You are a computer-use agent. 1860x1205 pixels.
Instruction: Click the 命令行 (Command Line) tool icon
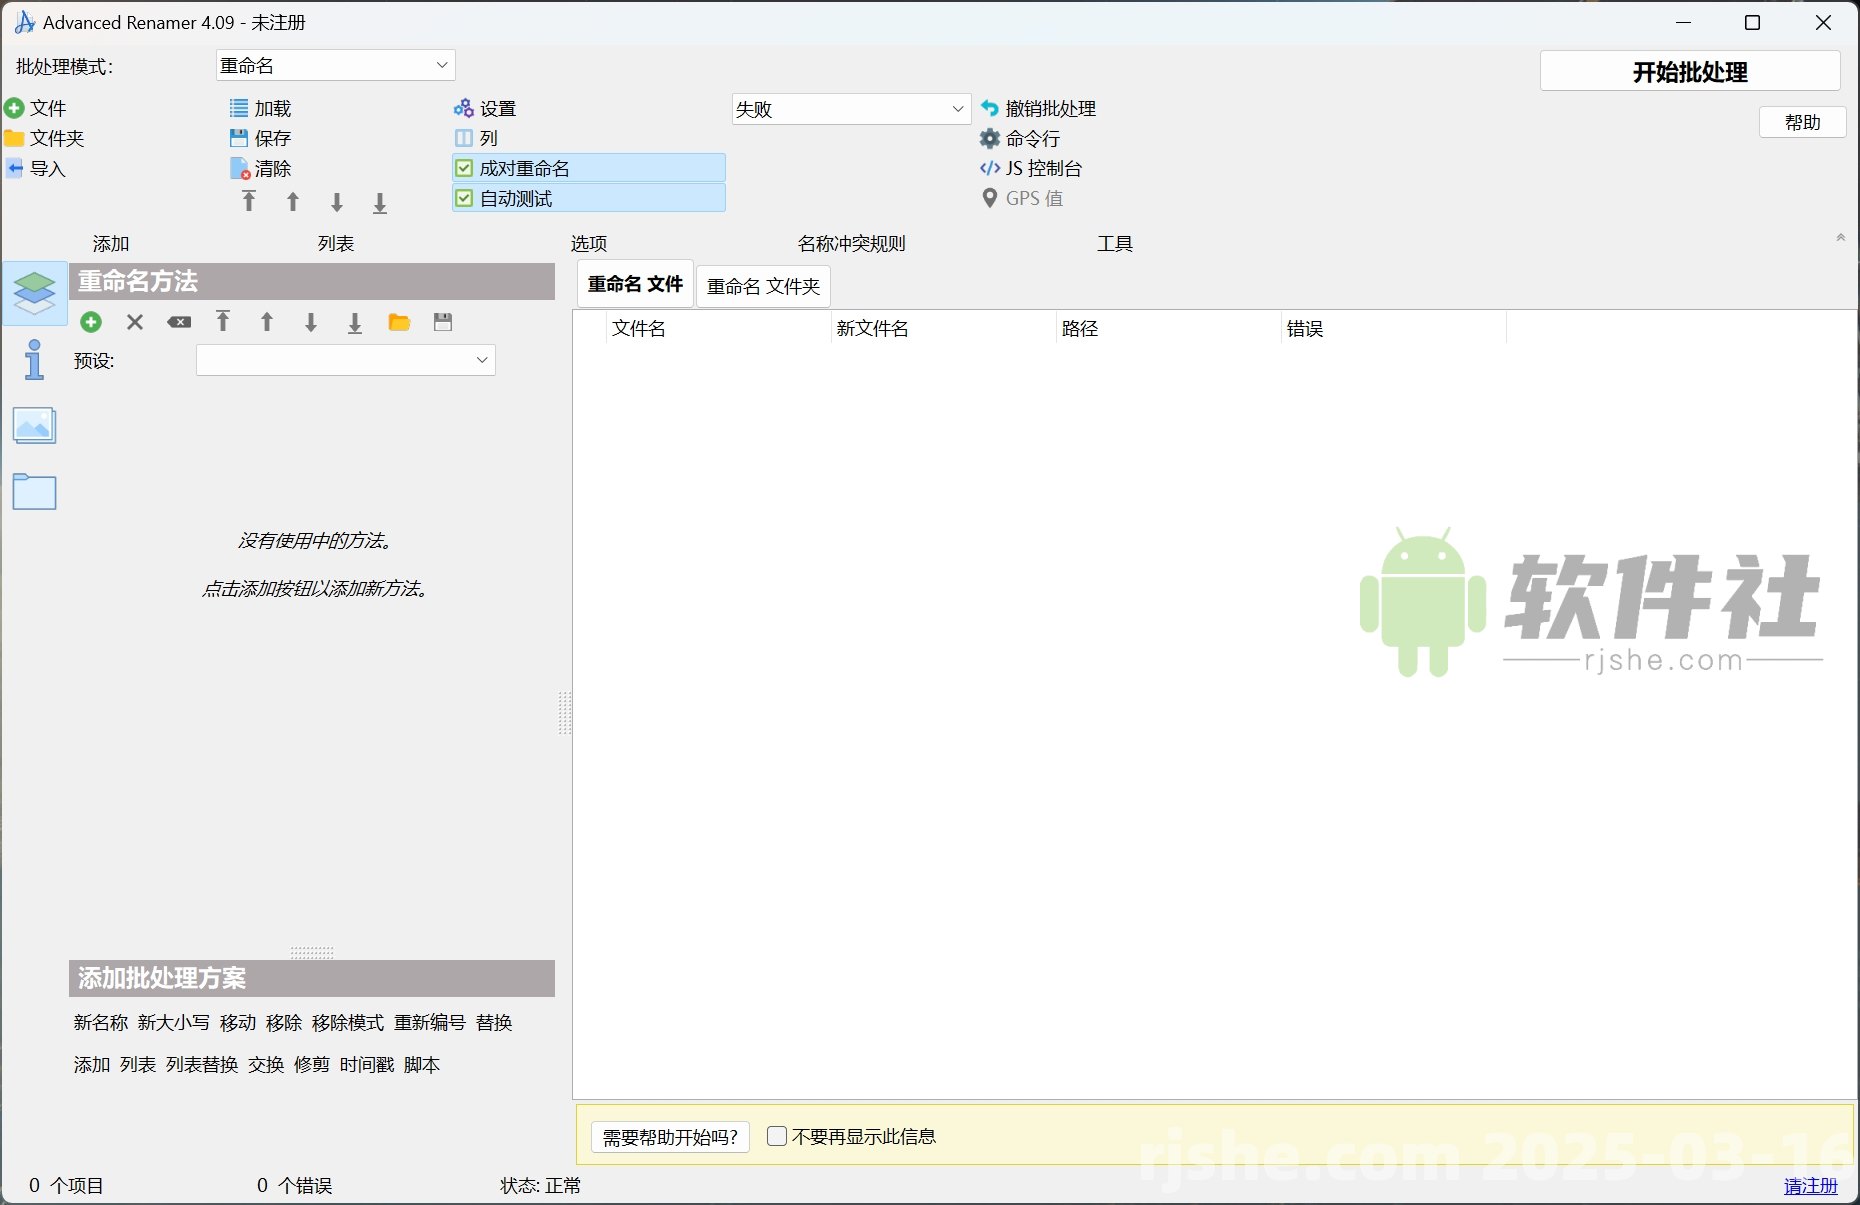pos(990,139)
